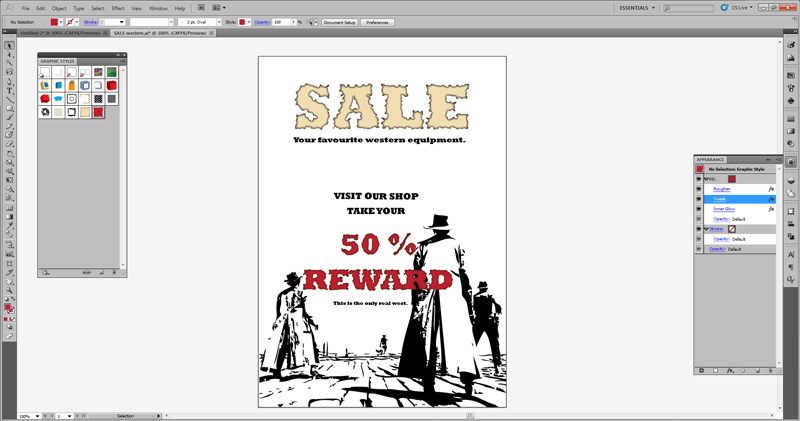Image resolution: width=800 pixels, height=421 pixels.
Task: Open the Add New Effect fx menu
Action: 729,370
